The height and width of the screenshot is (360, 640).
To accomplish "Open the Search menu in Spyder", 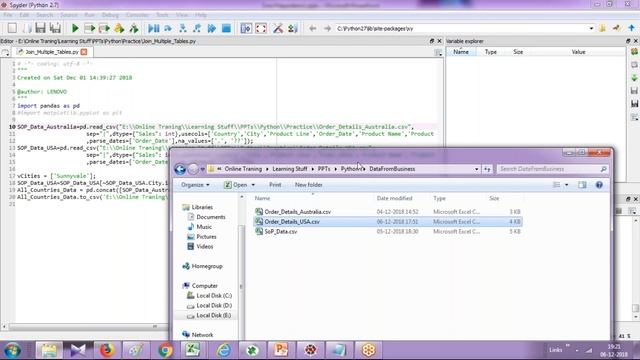I will pos(44,15).
